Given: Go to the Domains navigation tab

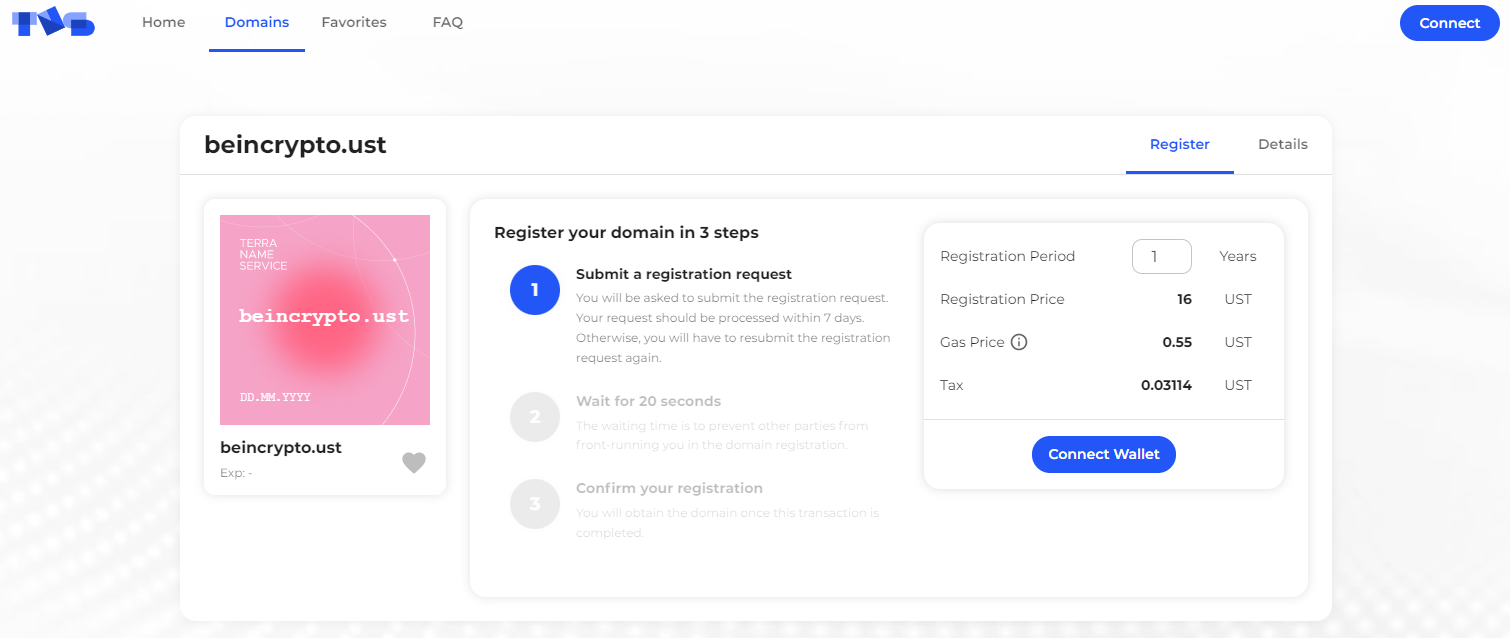Looking at the screenshot, I should pyautogui.click(x=257, y=22).
